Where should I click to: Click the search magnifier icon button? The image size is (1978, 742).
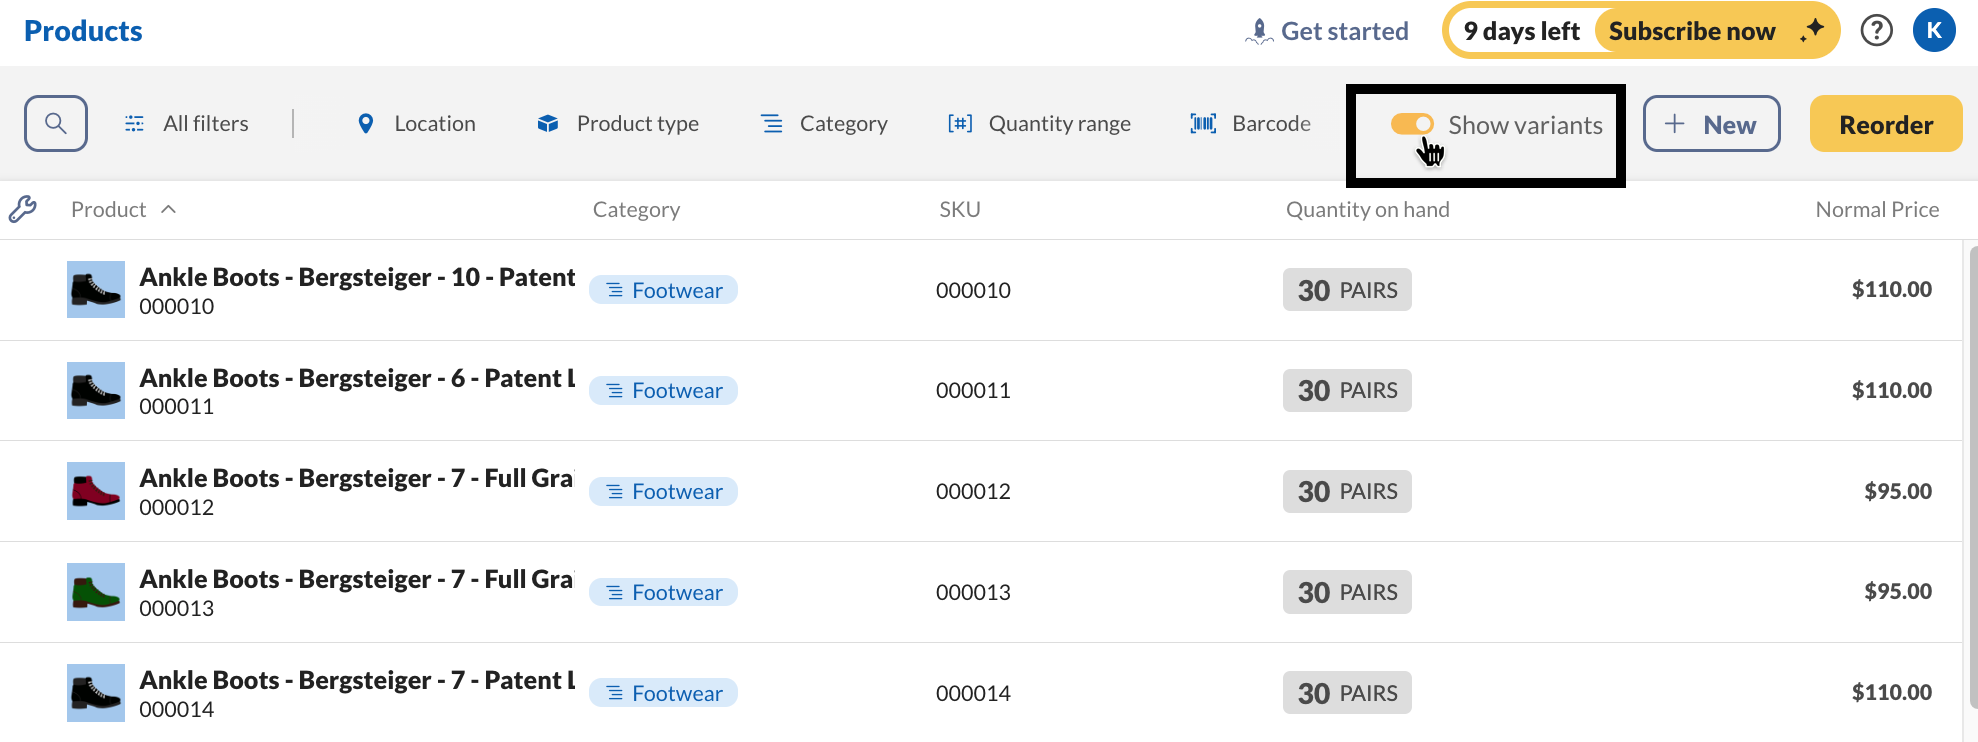(x=56, y=124)
